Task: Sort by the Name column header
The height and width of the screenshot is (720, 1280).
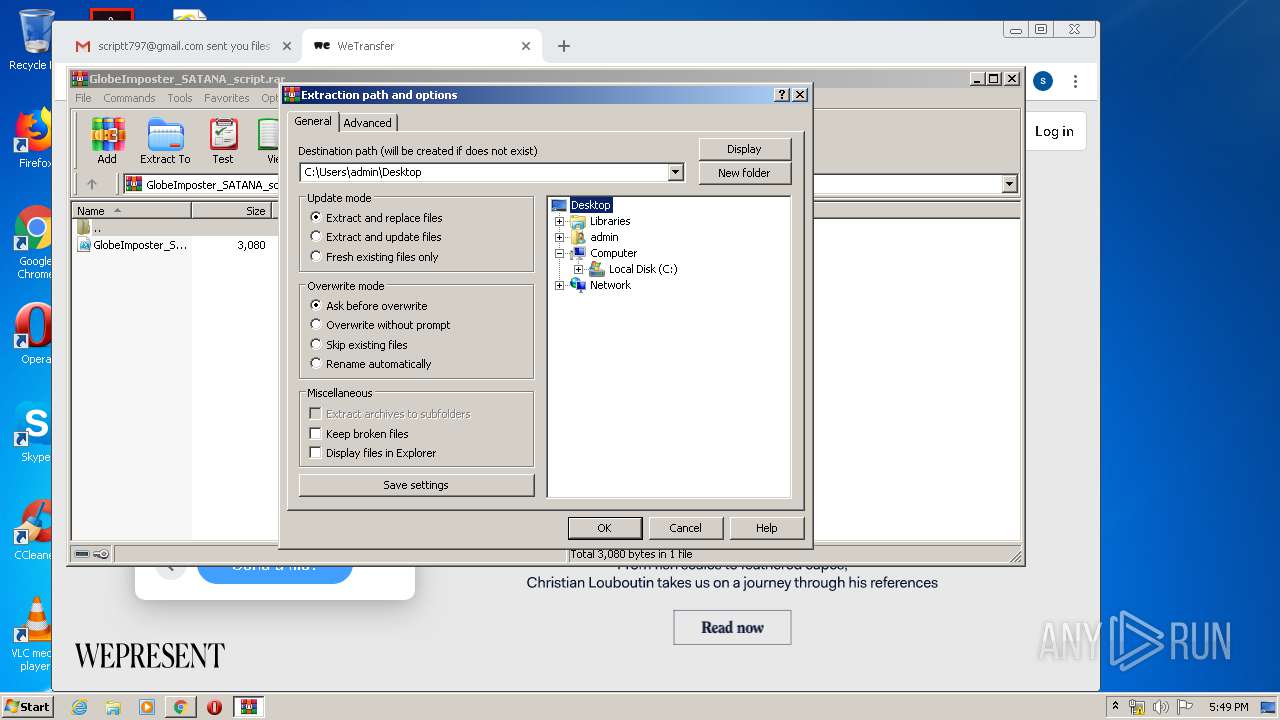Action: (x=131, y=211)
